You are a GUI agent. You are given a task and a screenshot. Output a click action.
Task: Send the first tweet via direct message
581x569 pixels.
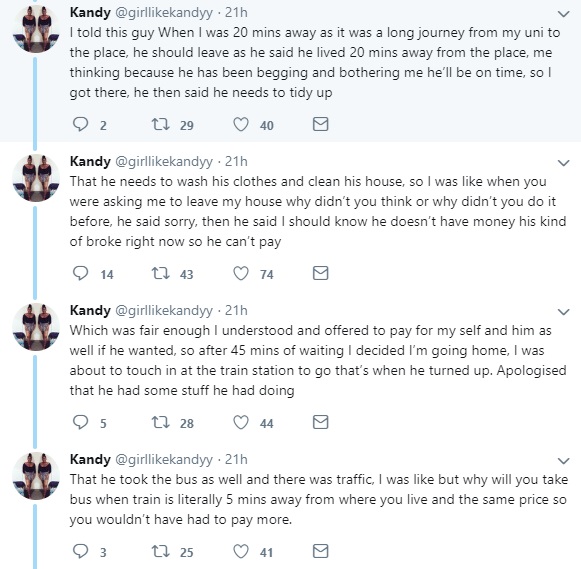[x=321, y=124]
